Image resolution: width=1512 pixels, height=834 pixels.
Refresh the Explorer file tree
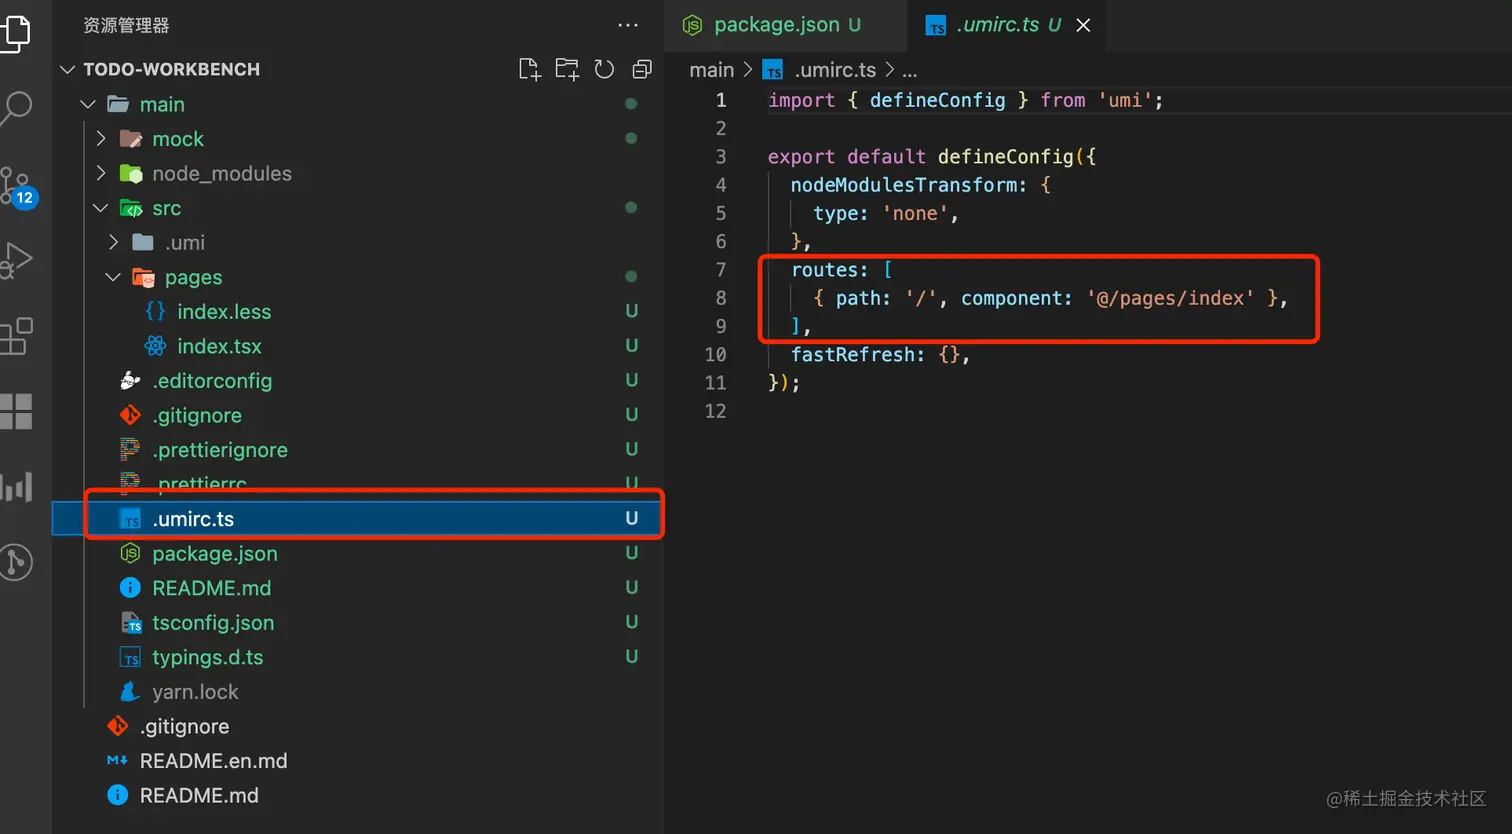coord(604,69)
